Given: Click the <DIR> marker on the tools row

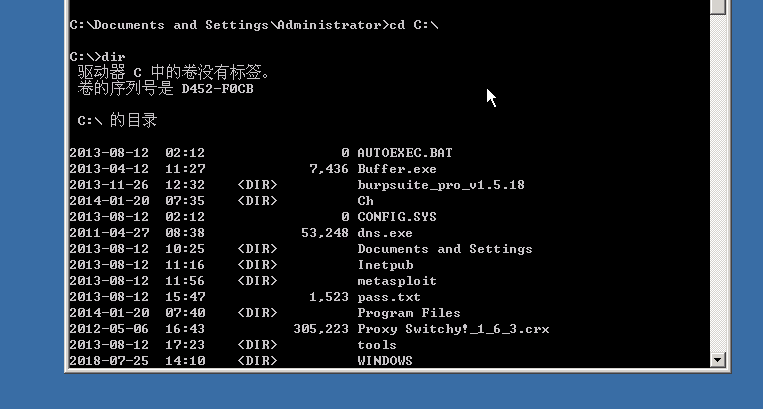Looking at the screenshot, I should (x=257, y=345).
